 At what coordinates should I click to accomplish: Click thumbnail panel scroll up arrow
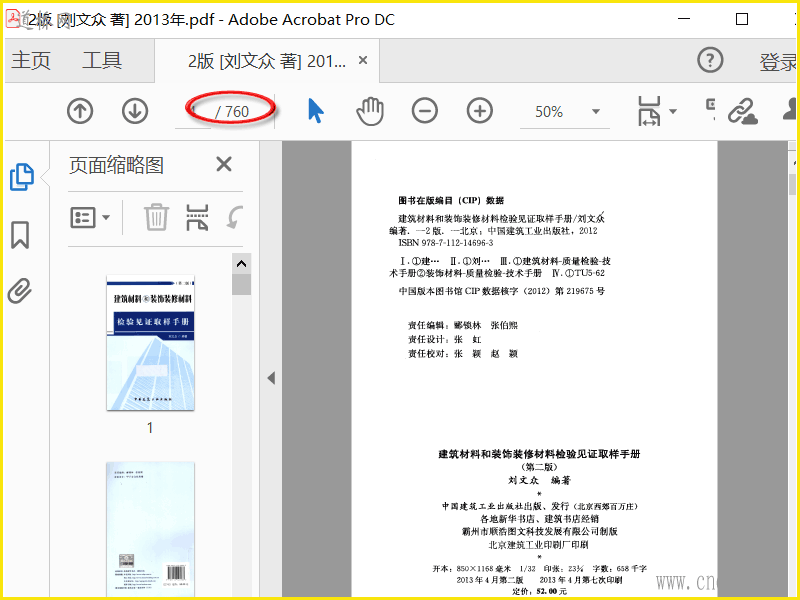[x=241, y=264]
